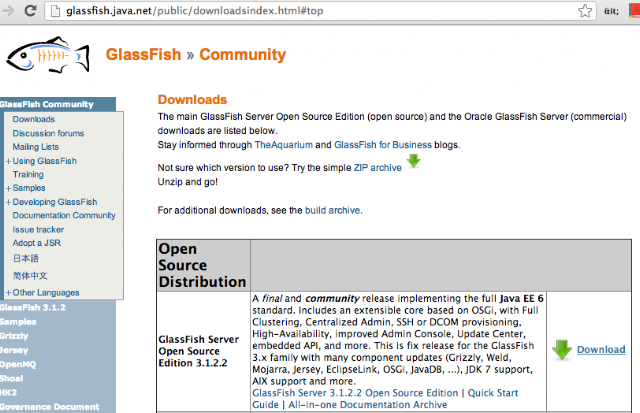This screenshot has height=413, width=640.
Task: Open Issue tracker in sidebar
Action: point(38,229)
